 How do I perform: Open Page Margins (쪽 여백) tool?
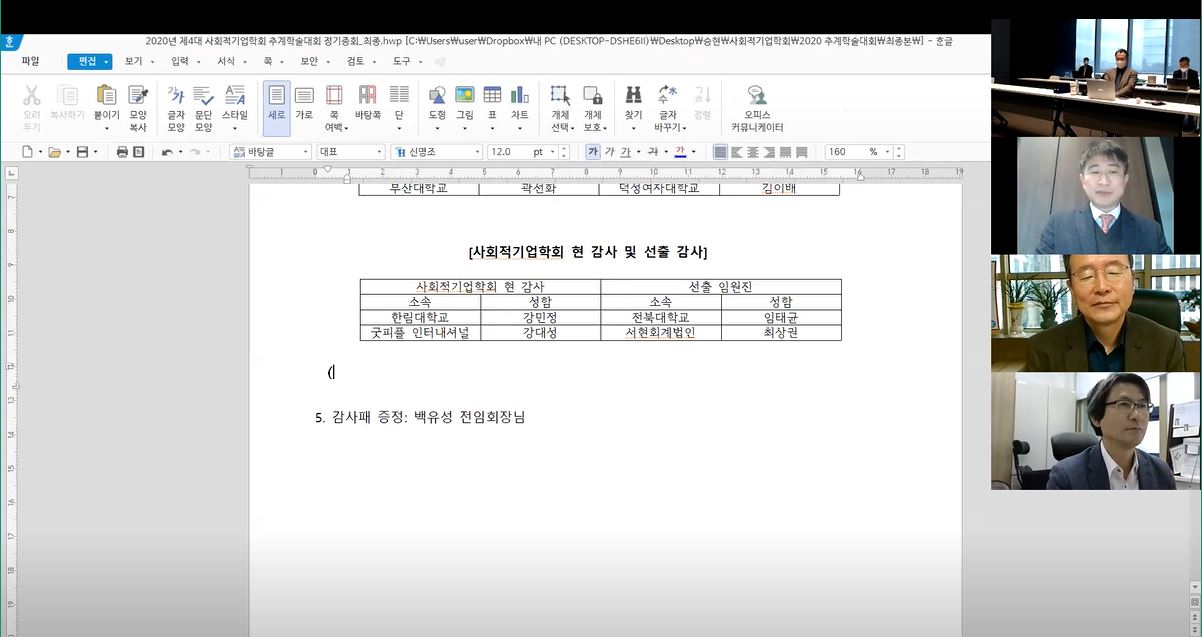coord(334,96)
